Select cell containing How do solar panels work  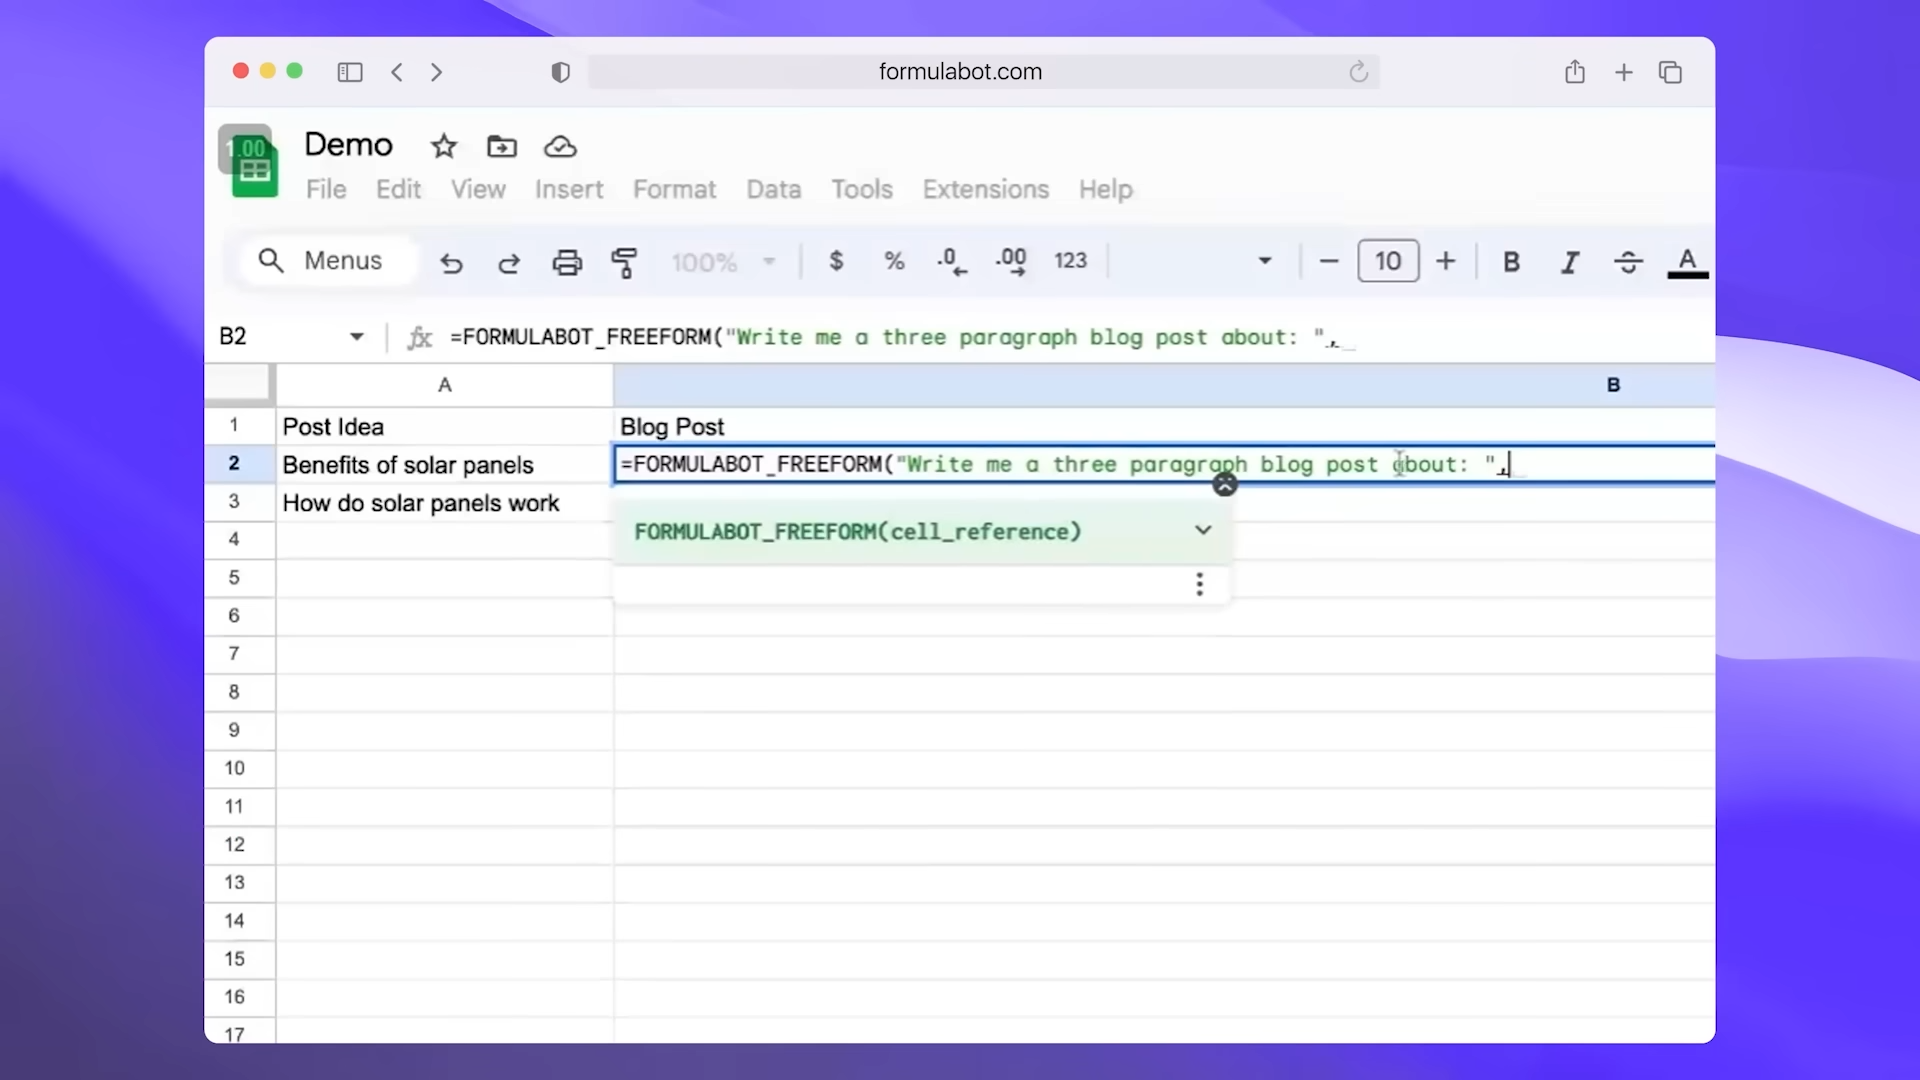point(421,503)
